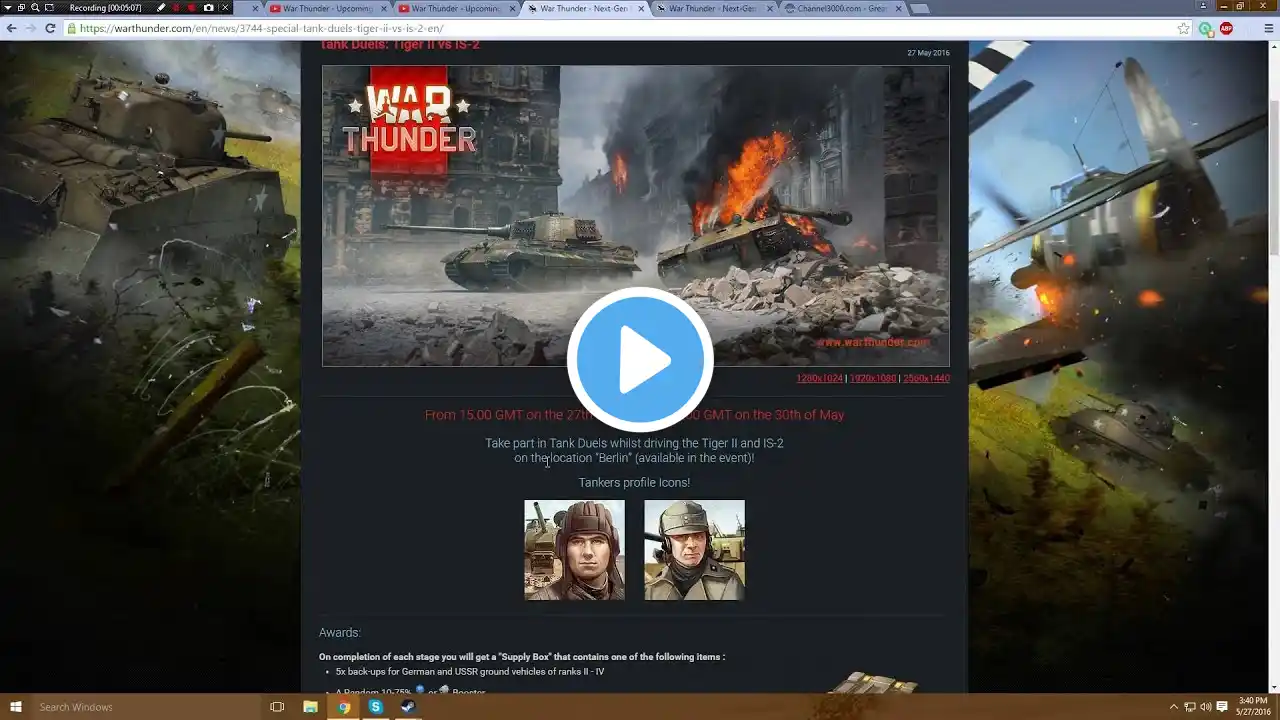Open the 2560x1440 wallpaper link
1280x720 pixels.
[x=926, y=378]
